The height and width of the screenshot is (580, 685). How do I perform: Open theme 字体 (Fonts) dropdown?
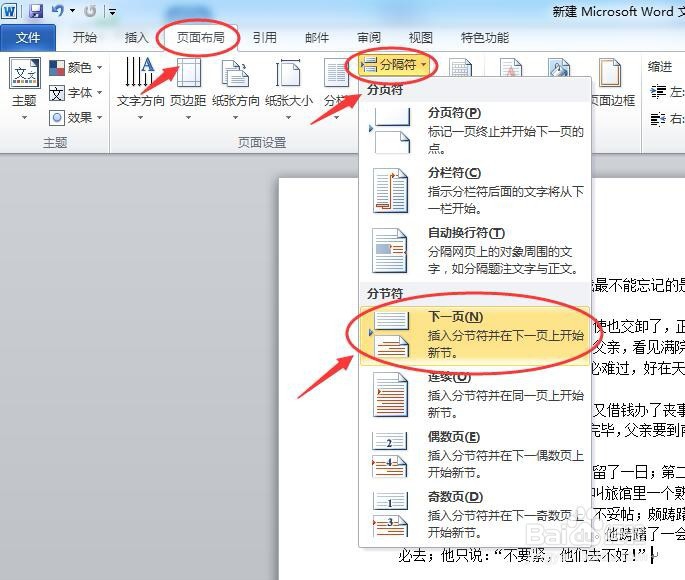(75, 93)
